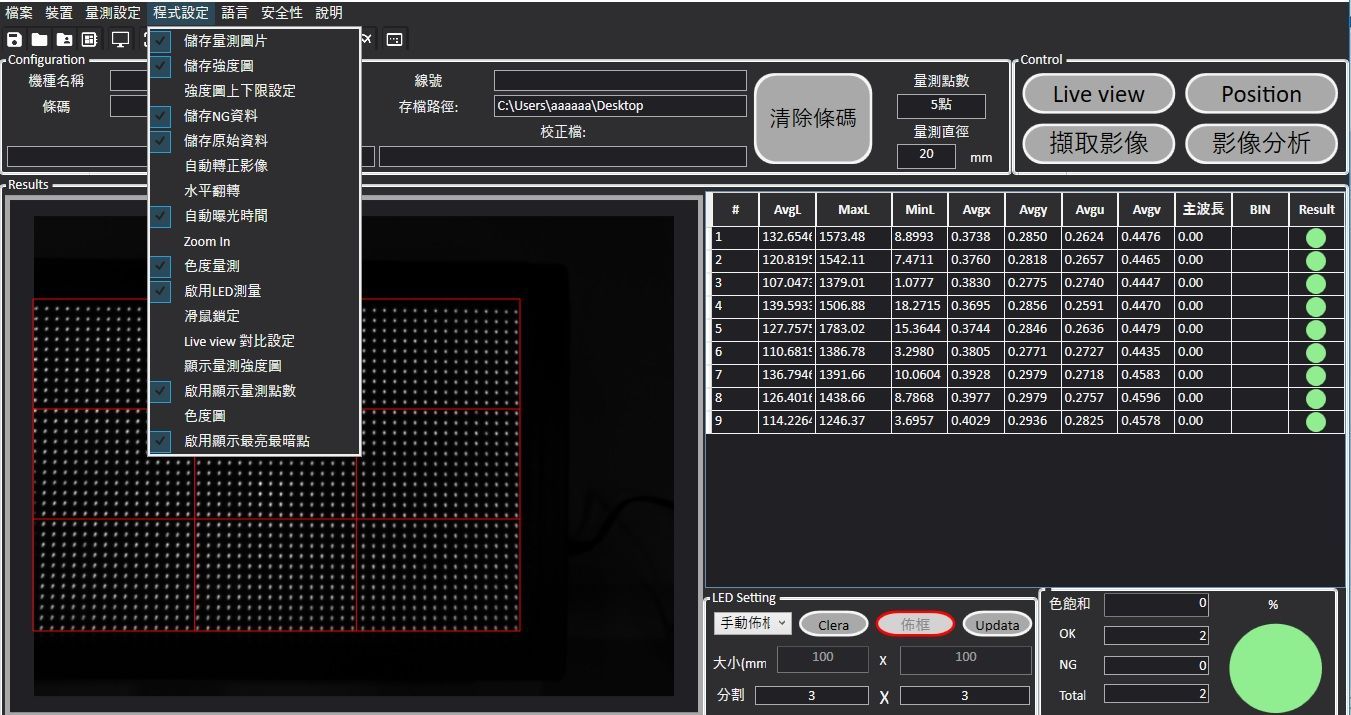Select the Zoom In menu entry
This screenshot has height=715, width=1351.
[207, 241]
